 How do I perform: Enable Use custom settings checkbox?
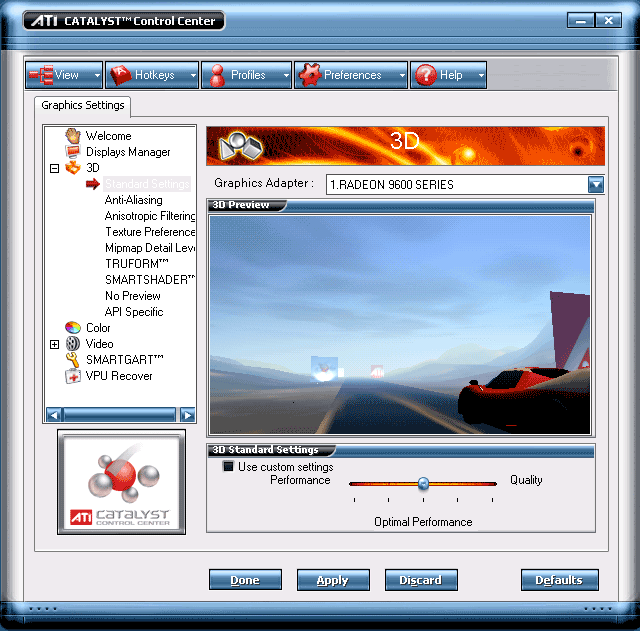tap(228, 466)
